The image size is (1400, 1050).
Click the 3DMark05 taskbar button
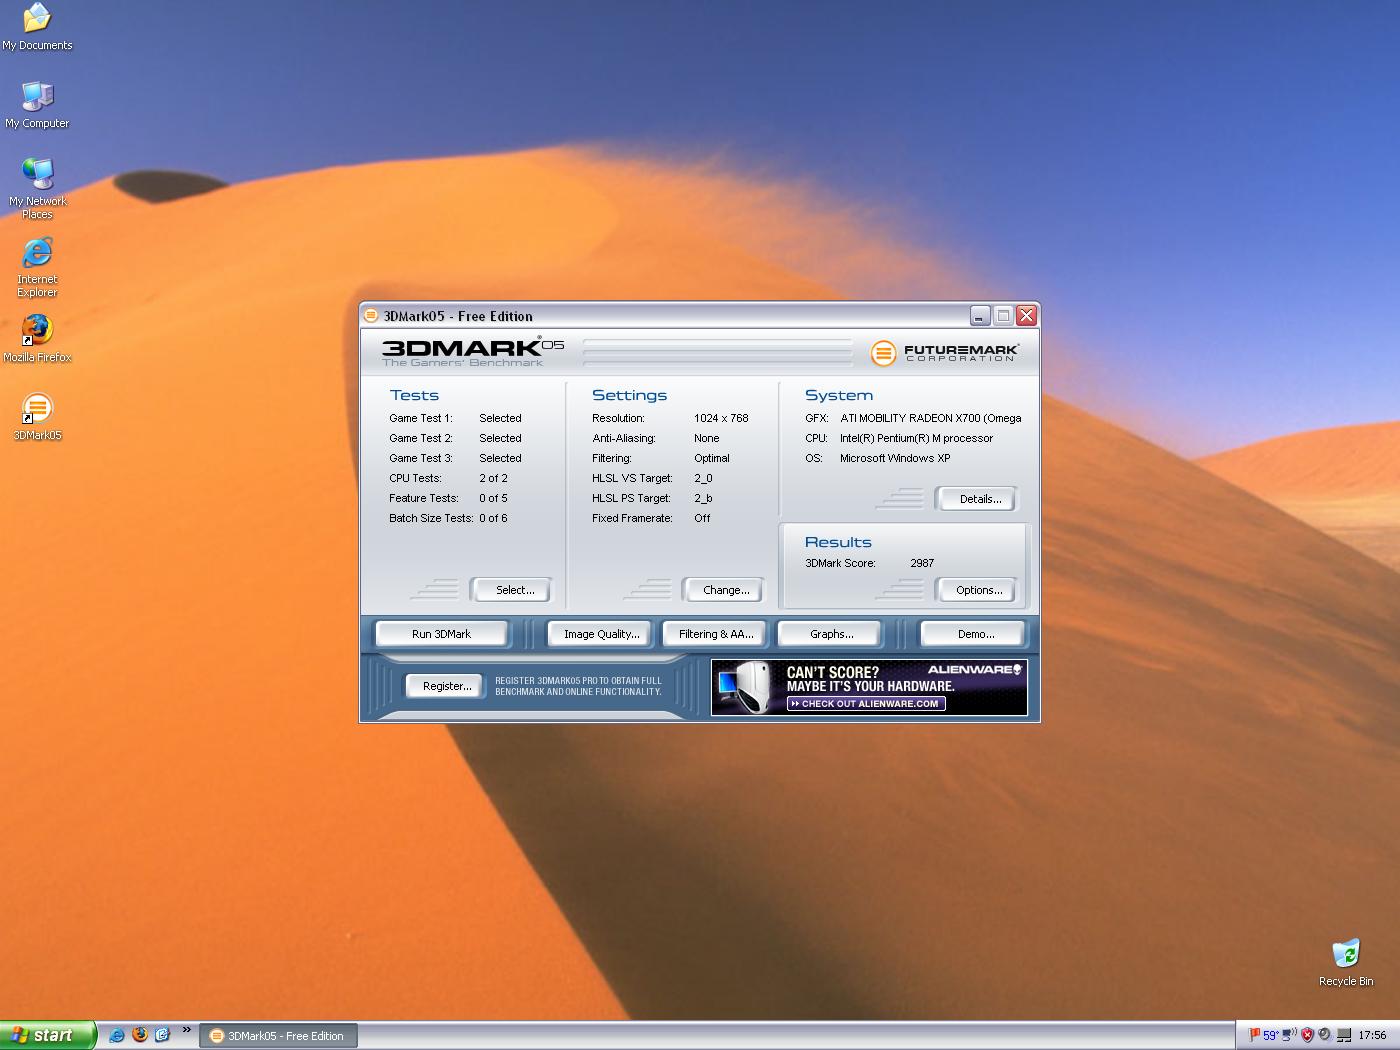[278, 1036]
